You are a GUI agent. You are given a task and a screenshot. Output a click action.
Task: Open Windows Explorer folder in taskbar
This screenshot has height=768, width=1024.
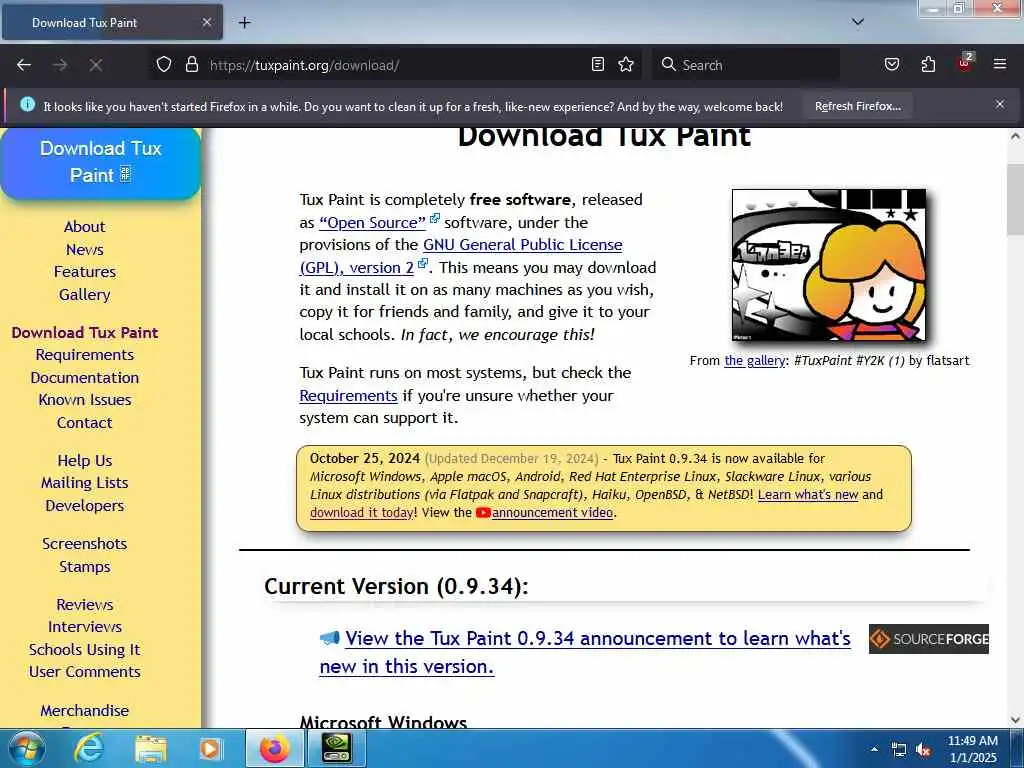151,749
